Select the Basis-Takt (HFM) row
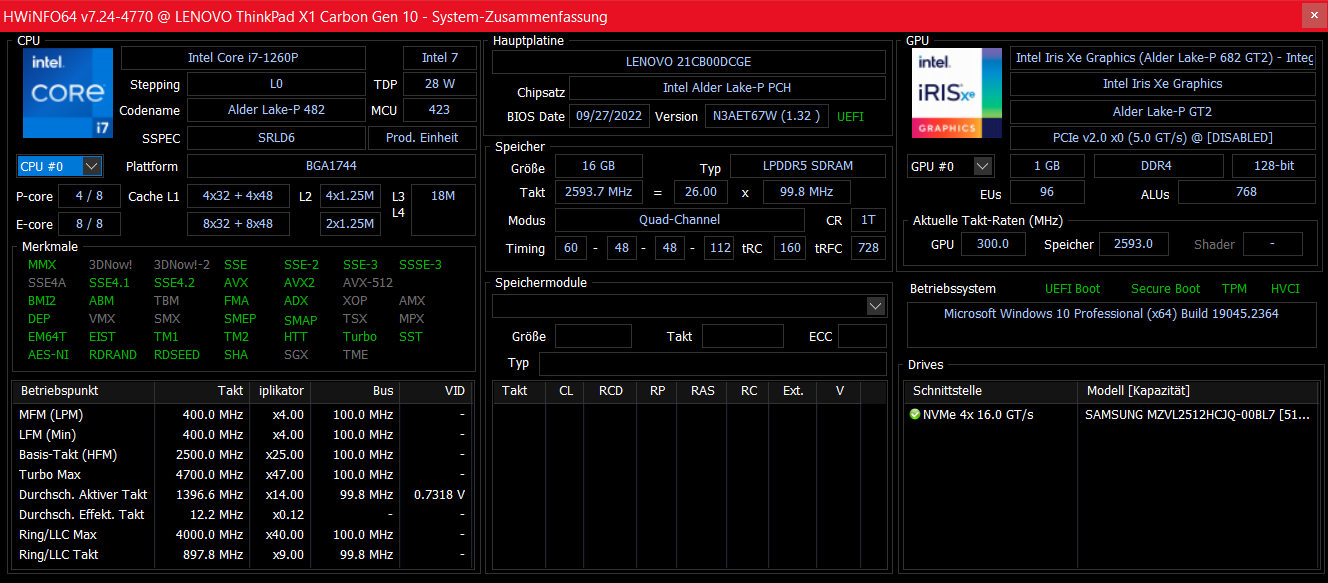Screen dimensions: 1328x583 tap(244, 454)
